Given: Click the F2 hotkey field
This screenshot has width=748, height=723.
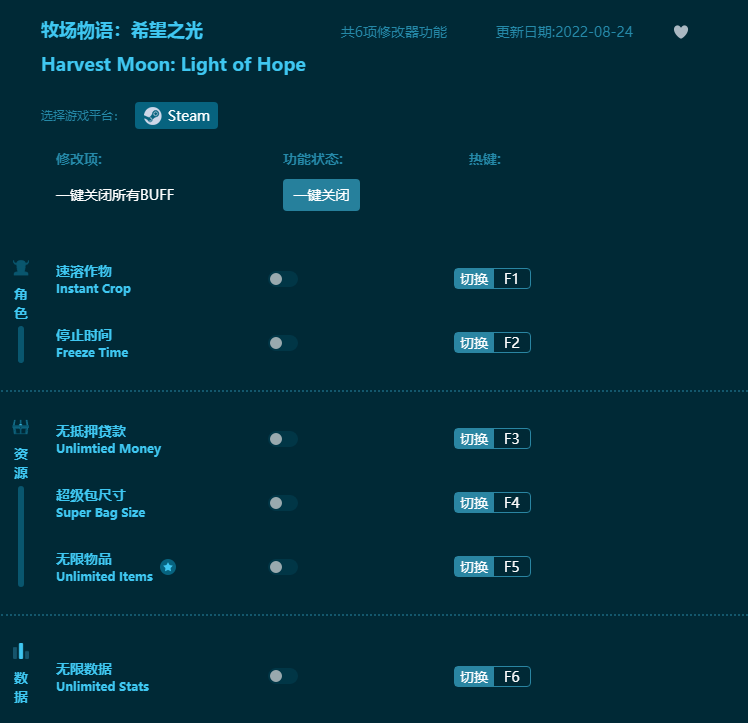Looking at the screenshot, I should [512, 342].
